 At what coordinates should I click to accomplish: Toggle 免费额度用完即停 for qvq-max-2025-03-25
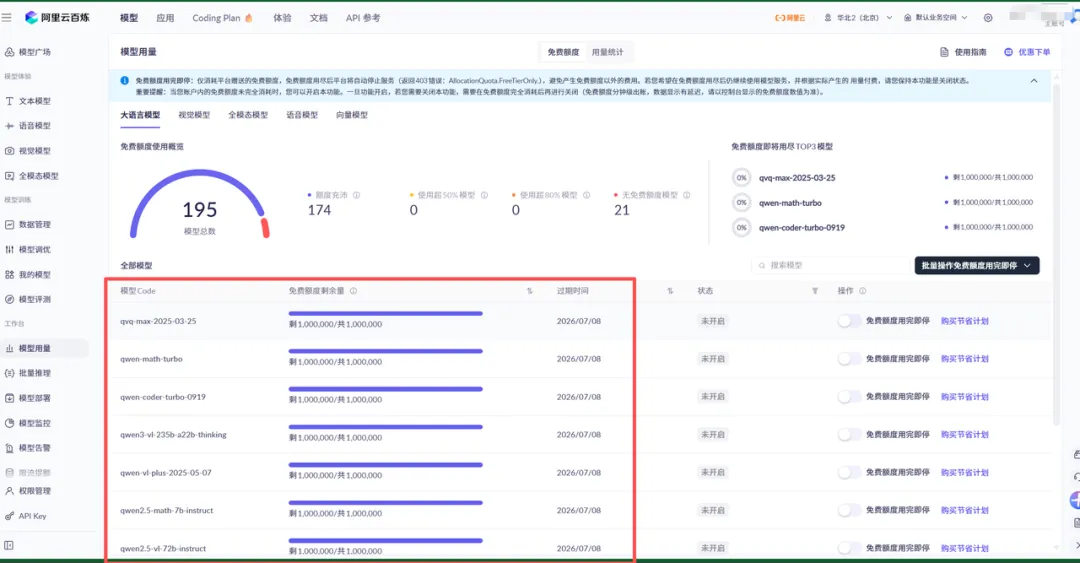point(849,320)
